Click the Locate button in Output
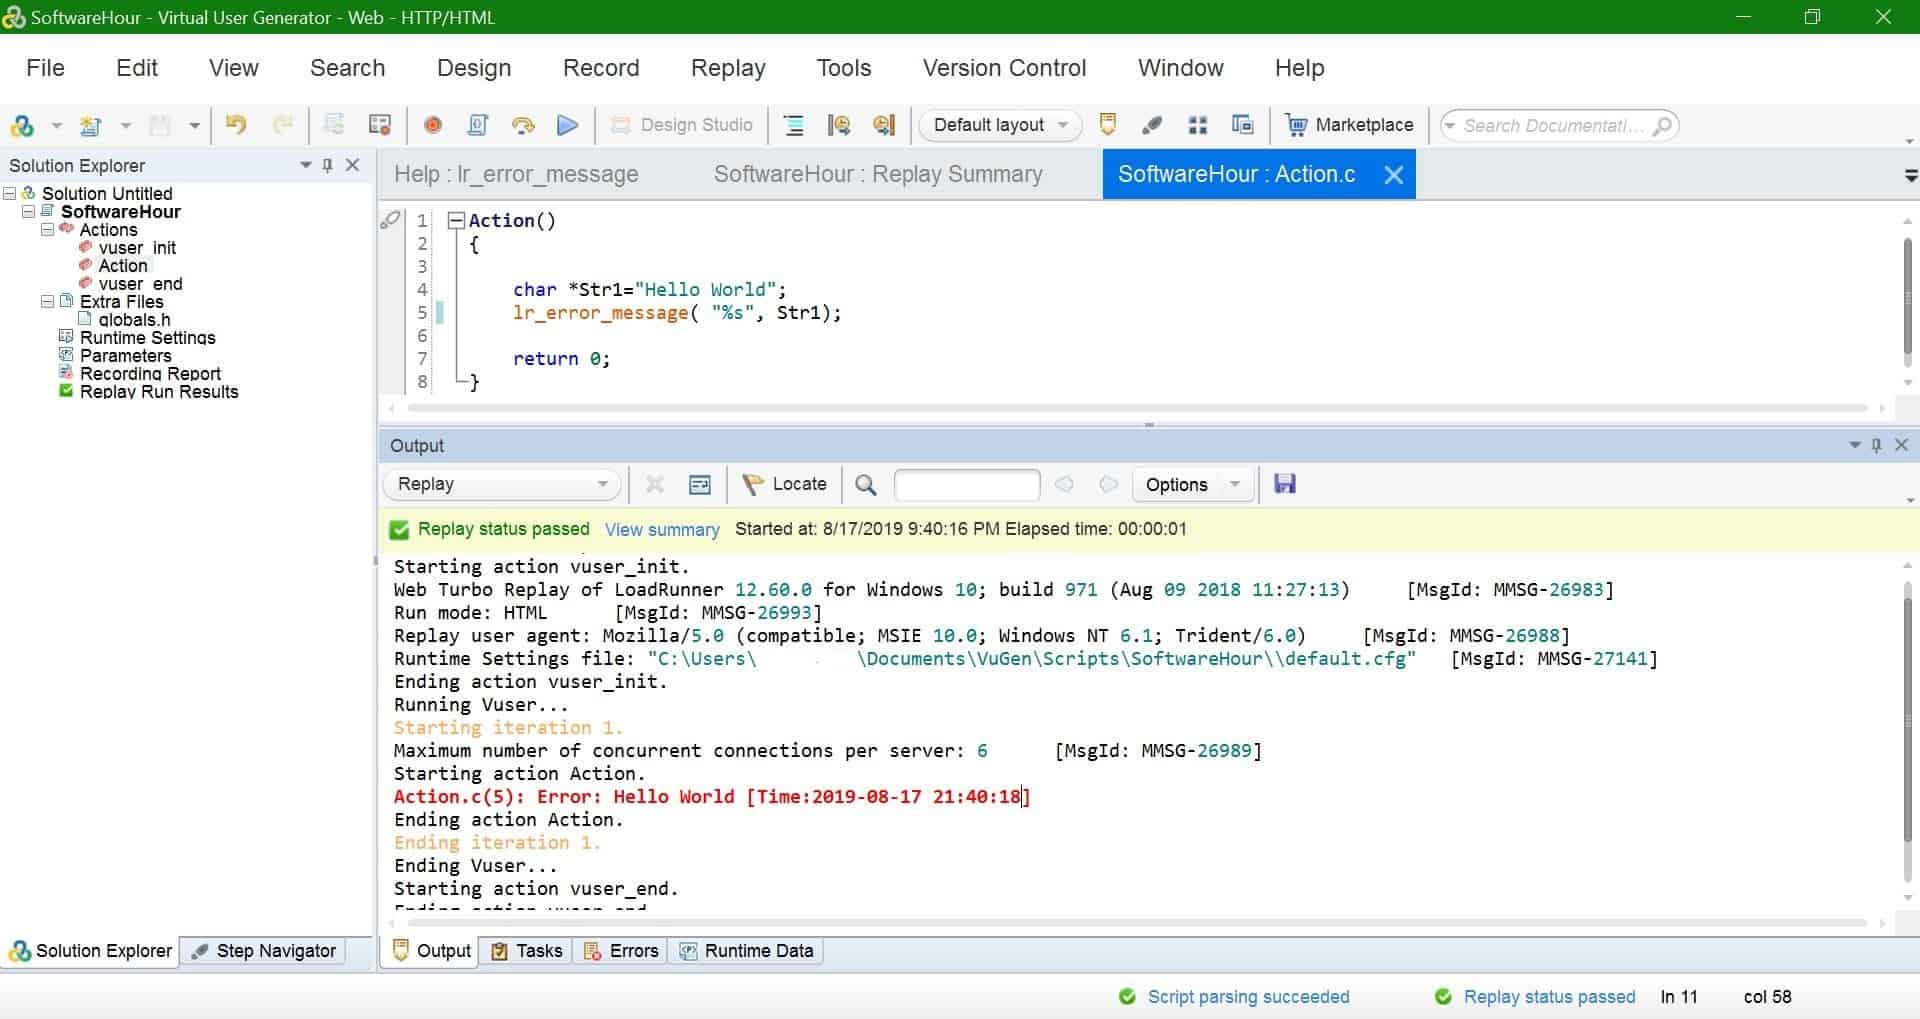The height and width of the screenshot is (1019, 1920). 785,485
